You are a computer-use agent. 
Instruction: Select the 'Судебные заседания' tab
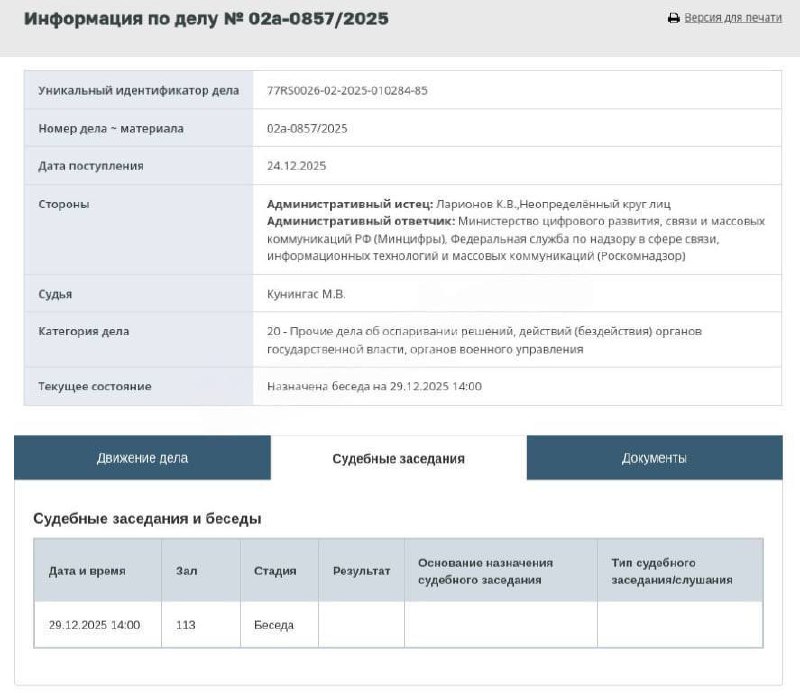[398, 459]
